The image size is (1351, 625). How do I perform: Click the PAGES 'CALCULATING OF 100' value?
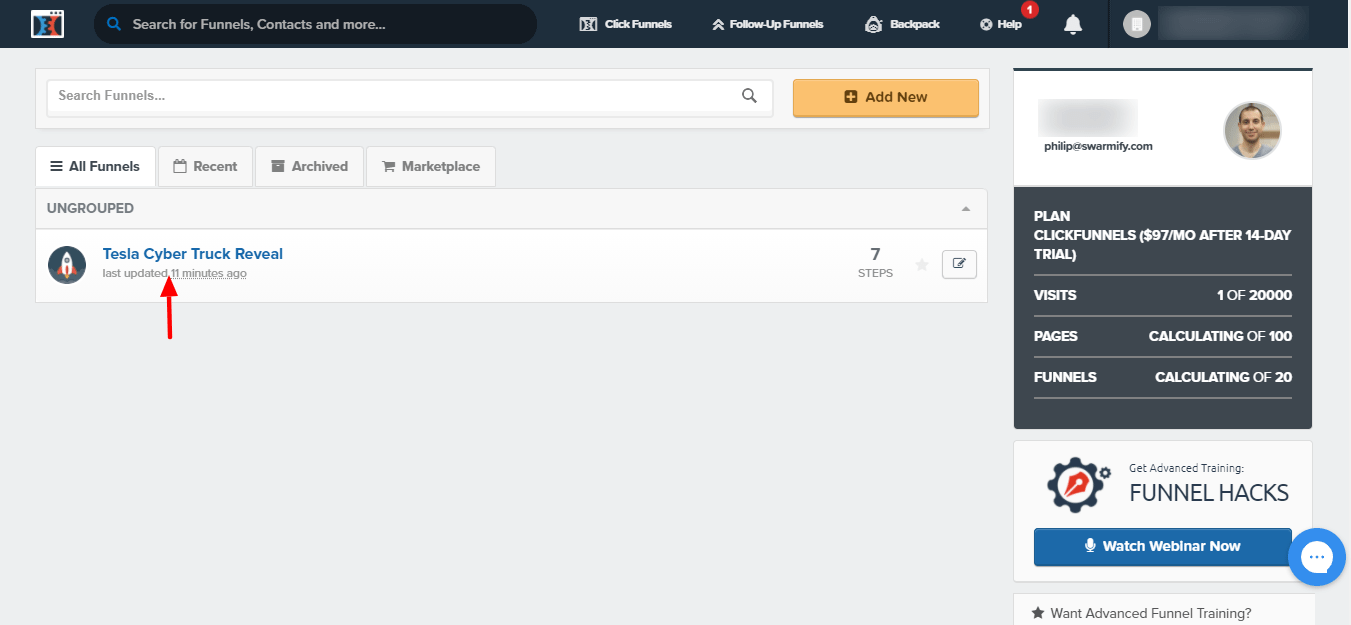[1220, 336]
